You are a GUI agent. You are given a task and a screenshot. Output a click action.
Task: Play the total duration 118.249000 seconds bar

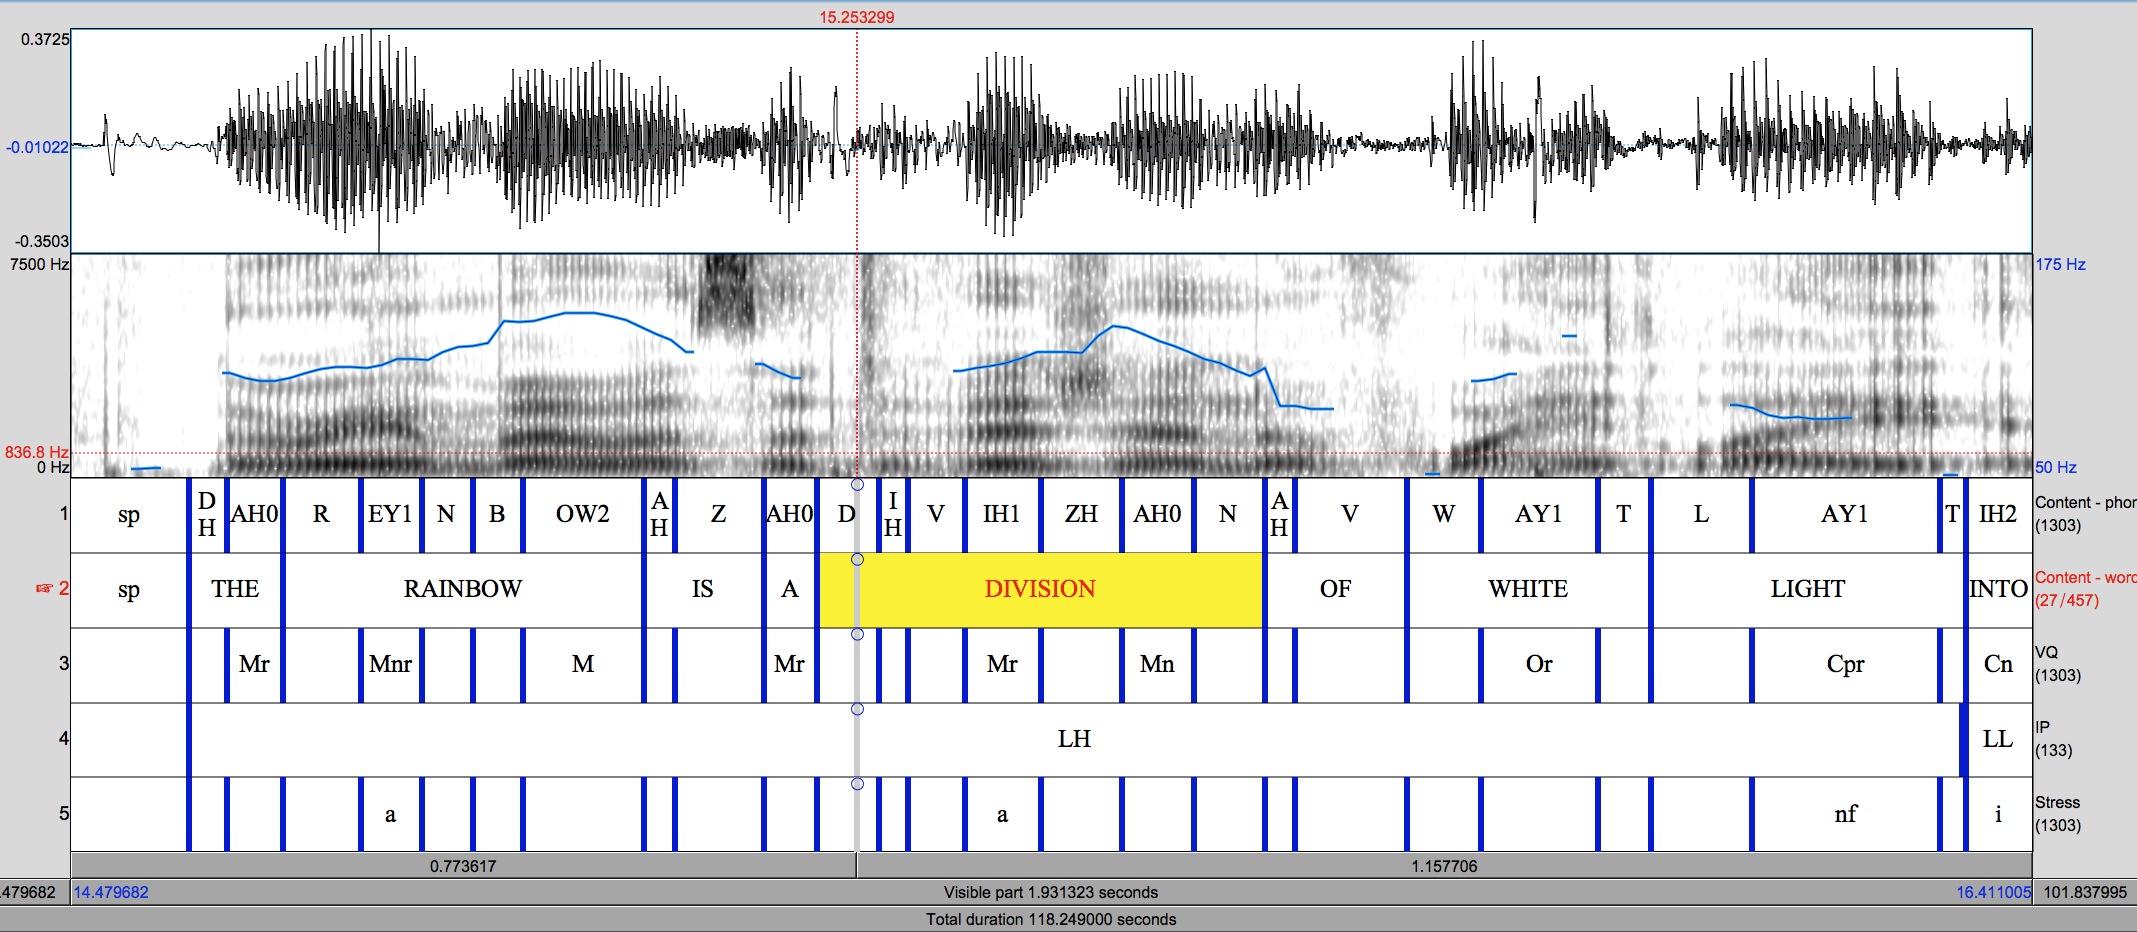pyautogui.click(x=1050, y=919)
